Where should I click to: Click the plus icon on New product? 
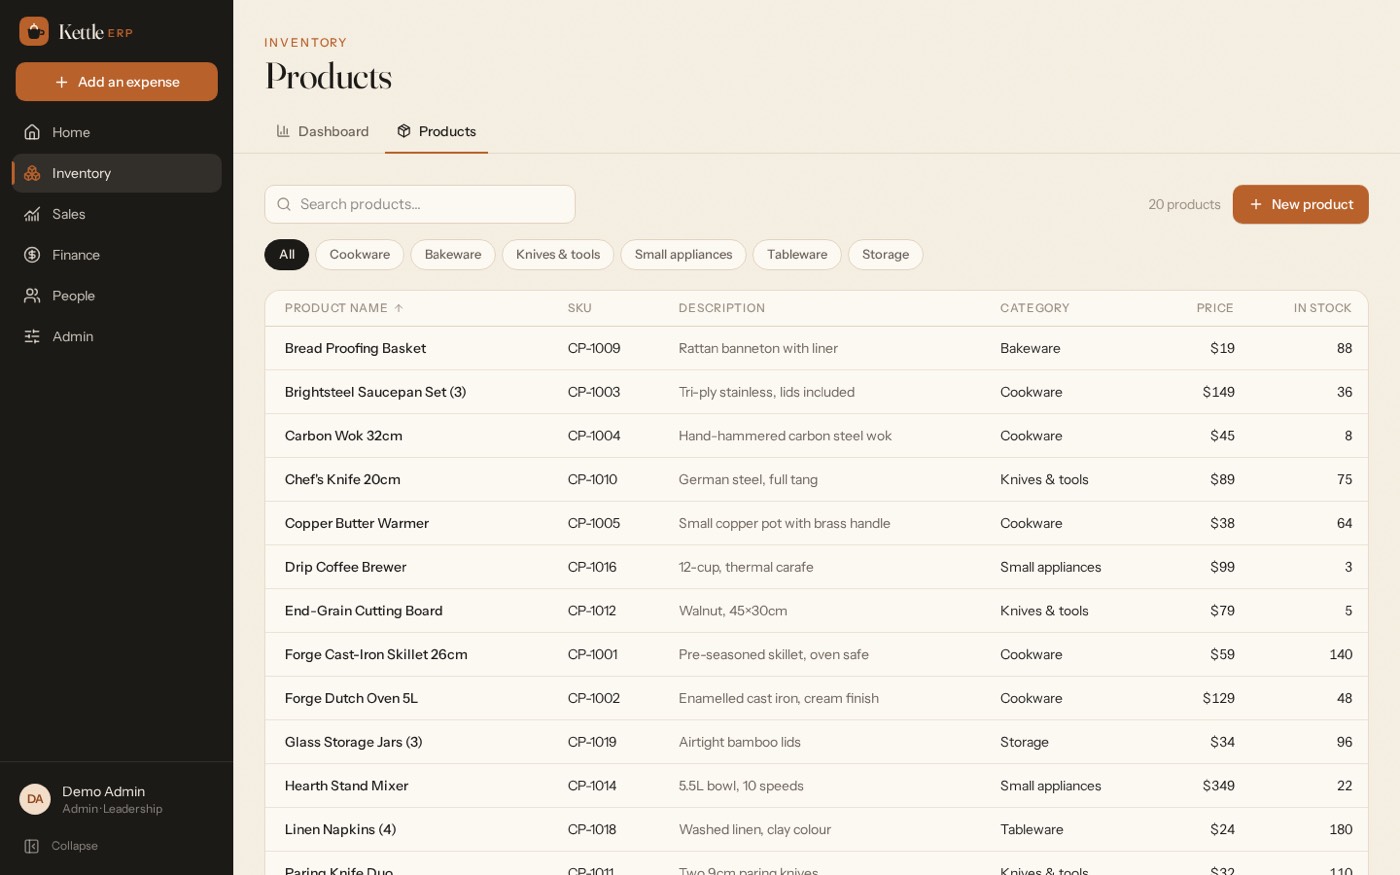(1256, 204)
